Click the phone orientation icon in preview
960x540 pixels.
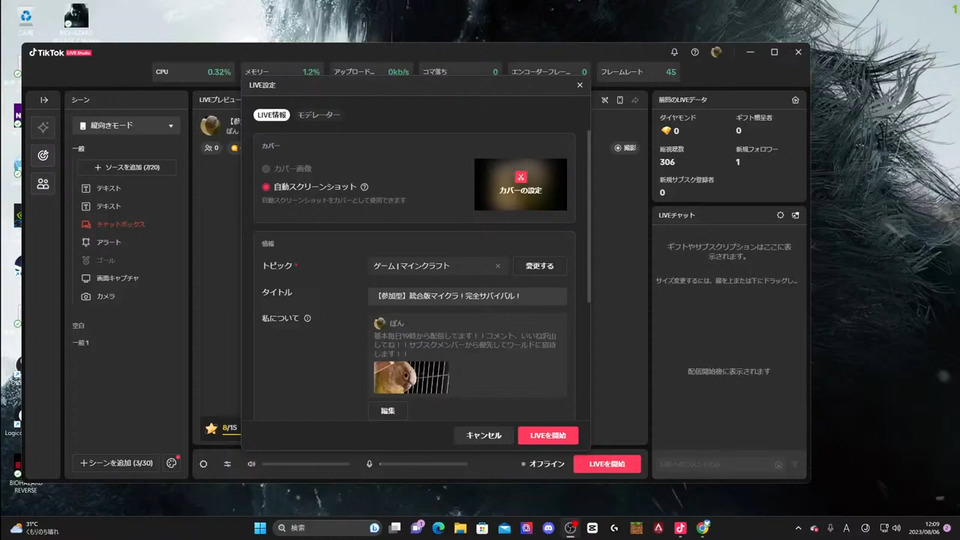pos(620,100)
